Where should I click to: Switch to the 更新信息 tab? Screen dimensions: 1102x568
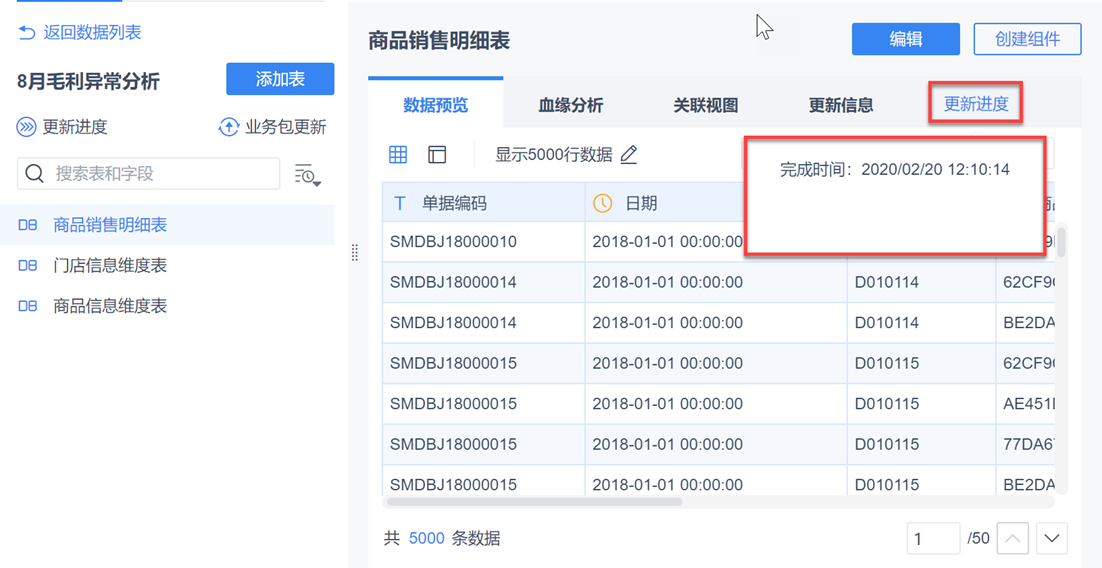[841, 105]
